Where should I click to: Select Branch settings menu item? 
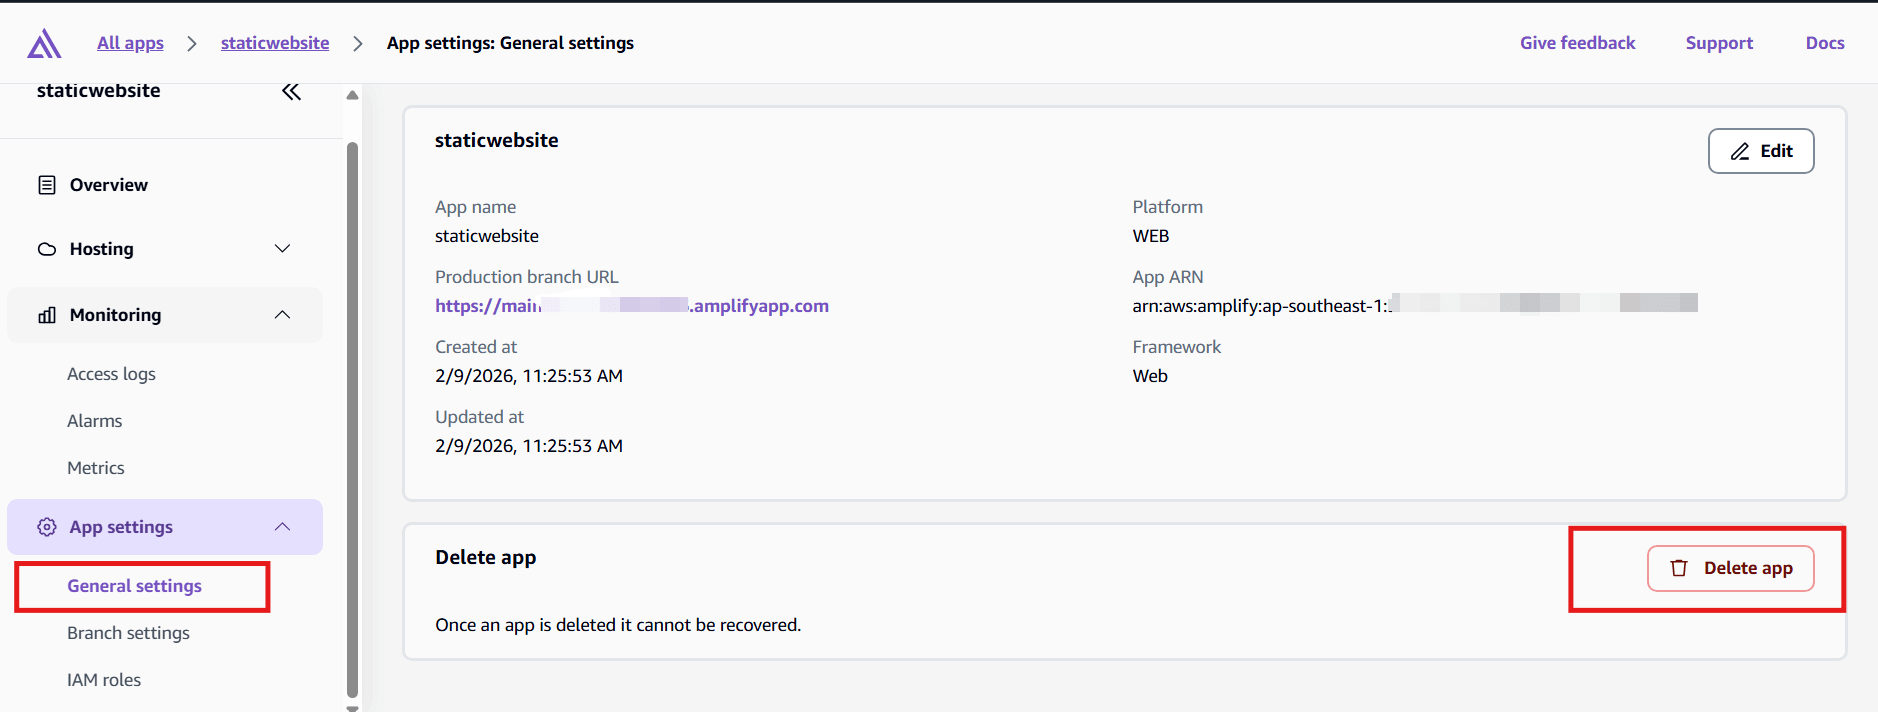[x=128, y=633]
